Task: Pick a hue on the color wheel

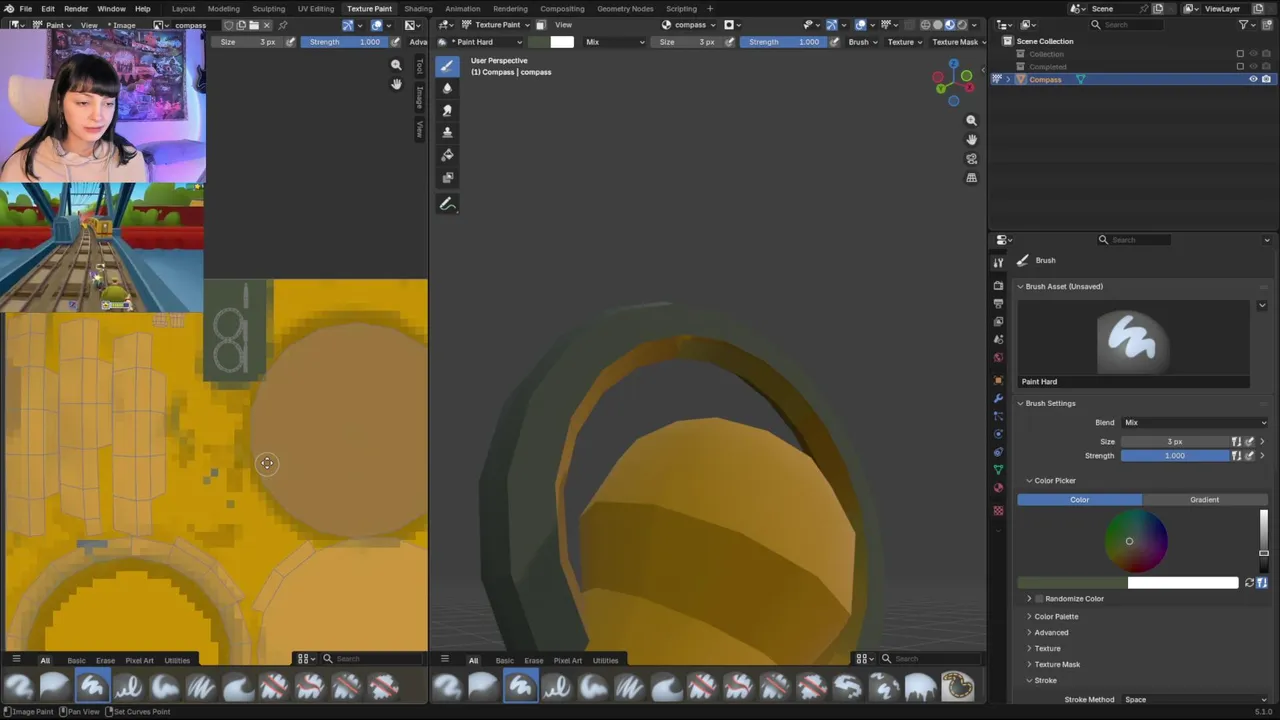Action: click(1136, 541)
